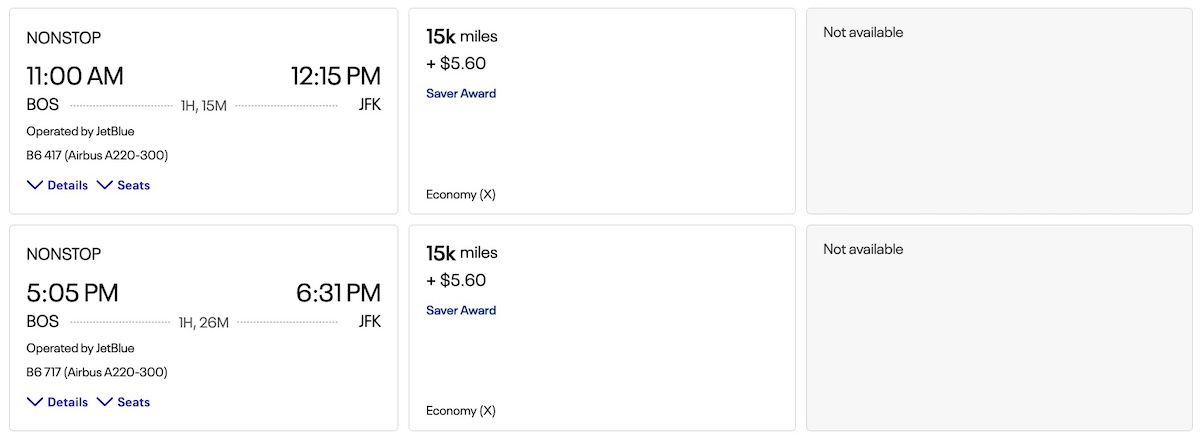The height and width of the screenshot is (439, 1200).
Task: Open Saver Award link for 11:00 AM flight
Action: point(461,94)
